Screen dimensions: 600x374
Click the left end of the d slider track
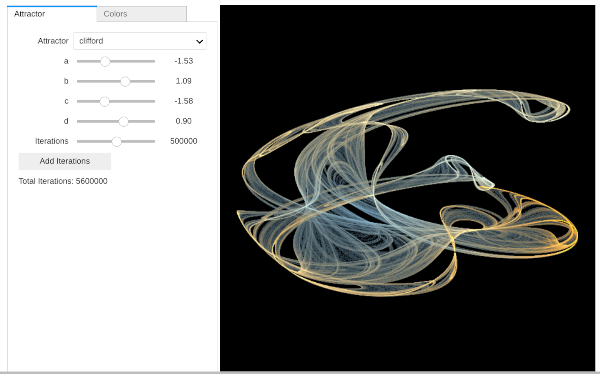78,121
